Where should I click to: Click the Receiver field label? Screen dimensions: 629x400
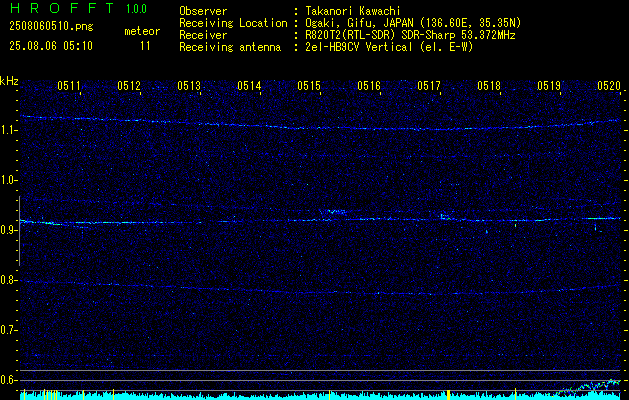point(203,35)
